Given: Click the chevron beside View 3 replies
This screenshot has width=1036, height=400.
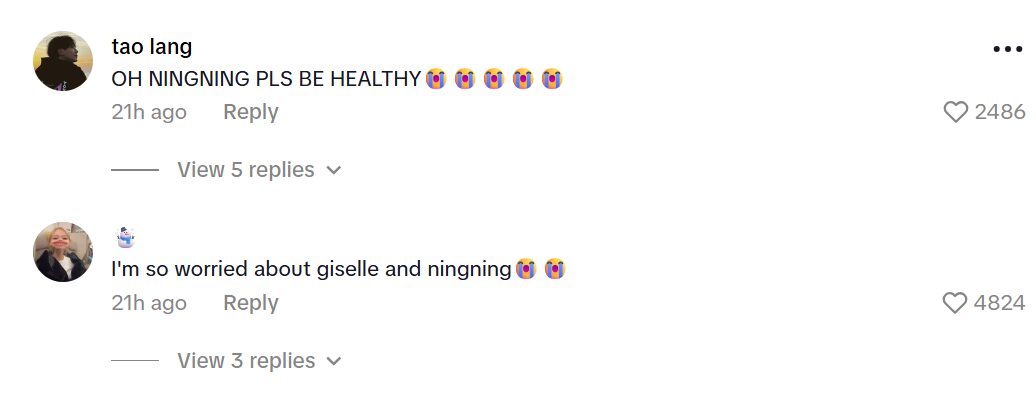Looking at the screenshot, I should click(x=334, y=362).
